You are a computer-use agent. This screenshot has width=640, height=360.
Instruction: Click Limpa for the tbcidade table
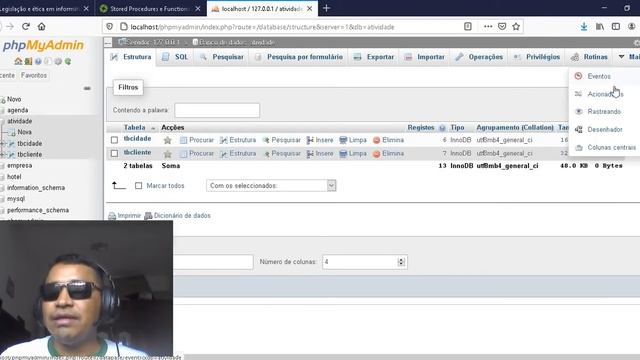353,140
